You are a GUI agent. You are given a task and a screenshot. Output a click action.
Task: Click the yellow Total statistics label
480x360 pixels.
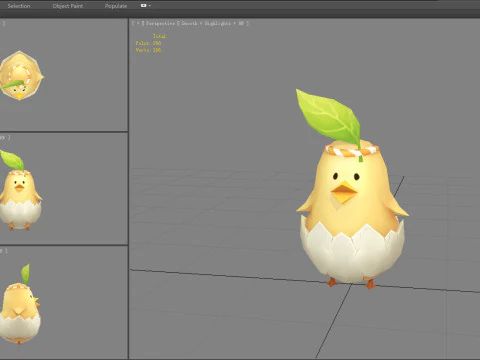[x=159, y=36]
